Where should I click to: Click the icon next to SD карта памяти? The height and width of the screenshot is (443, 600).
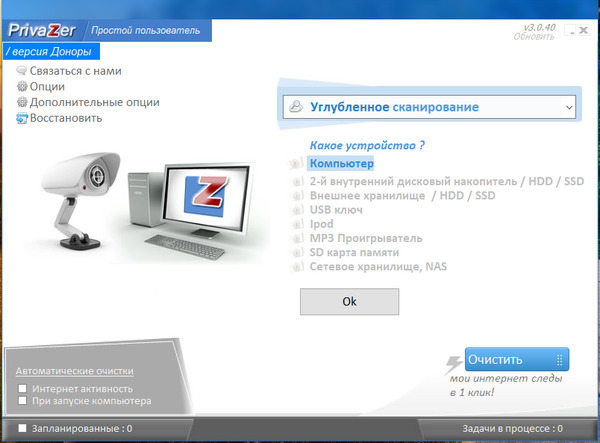297,254
